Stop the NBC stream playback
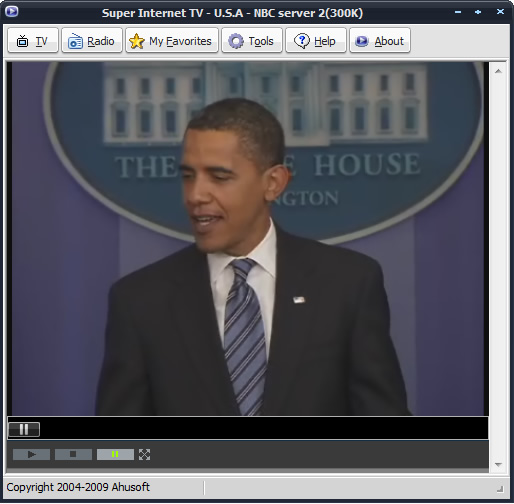Viewport: 514px width, 504px height. click(x=73, y=454)
